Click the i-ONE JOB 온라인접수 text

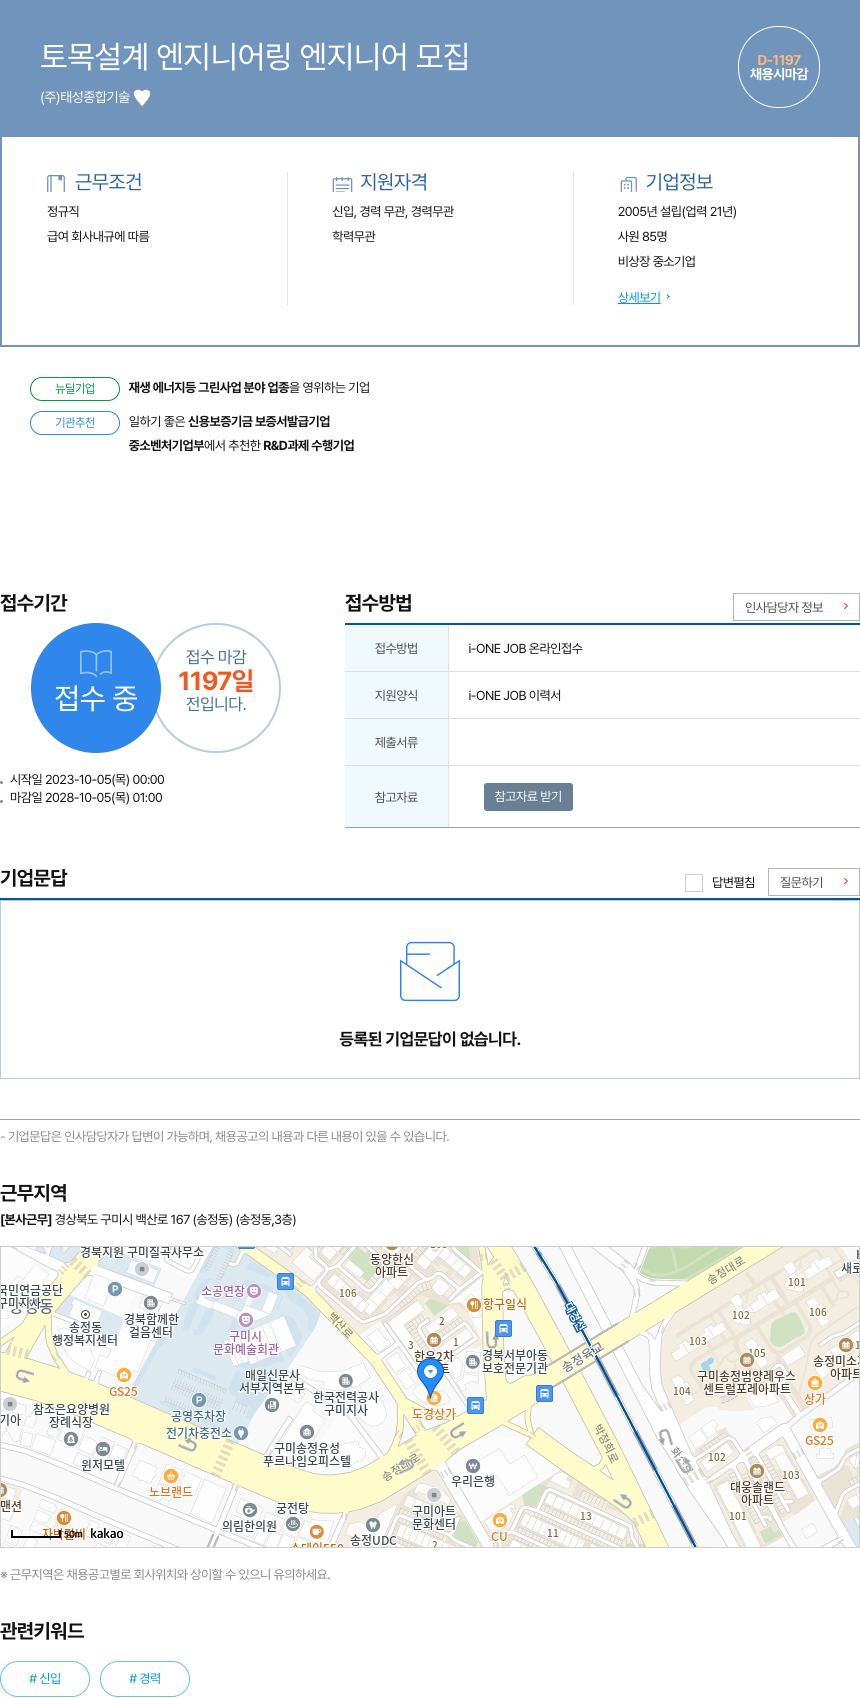[525, 648]
